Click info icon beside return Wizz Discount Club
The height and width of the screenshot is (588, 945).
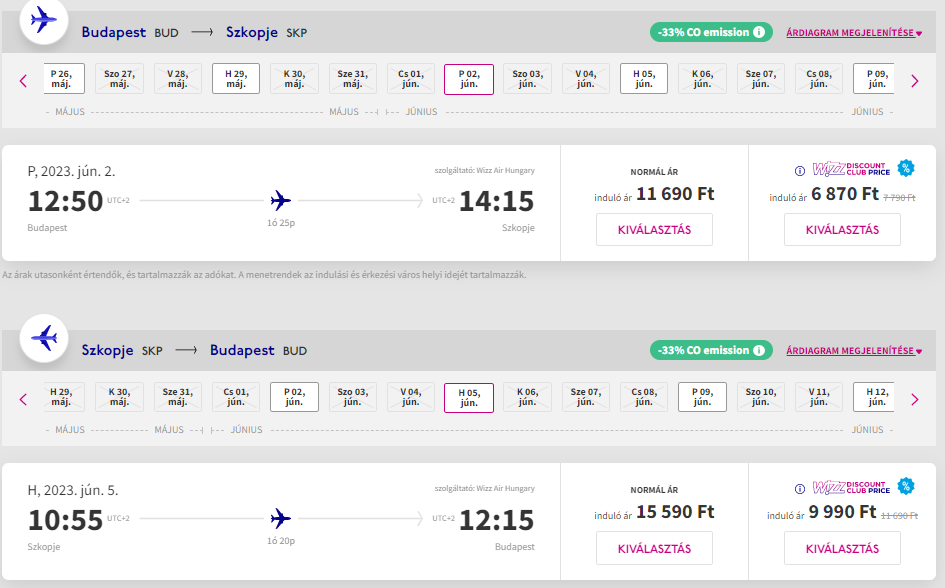tap(799, 489)
